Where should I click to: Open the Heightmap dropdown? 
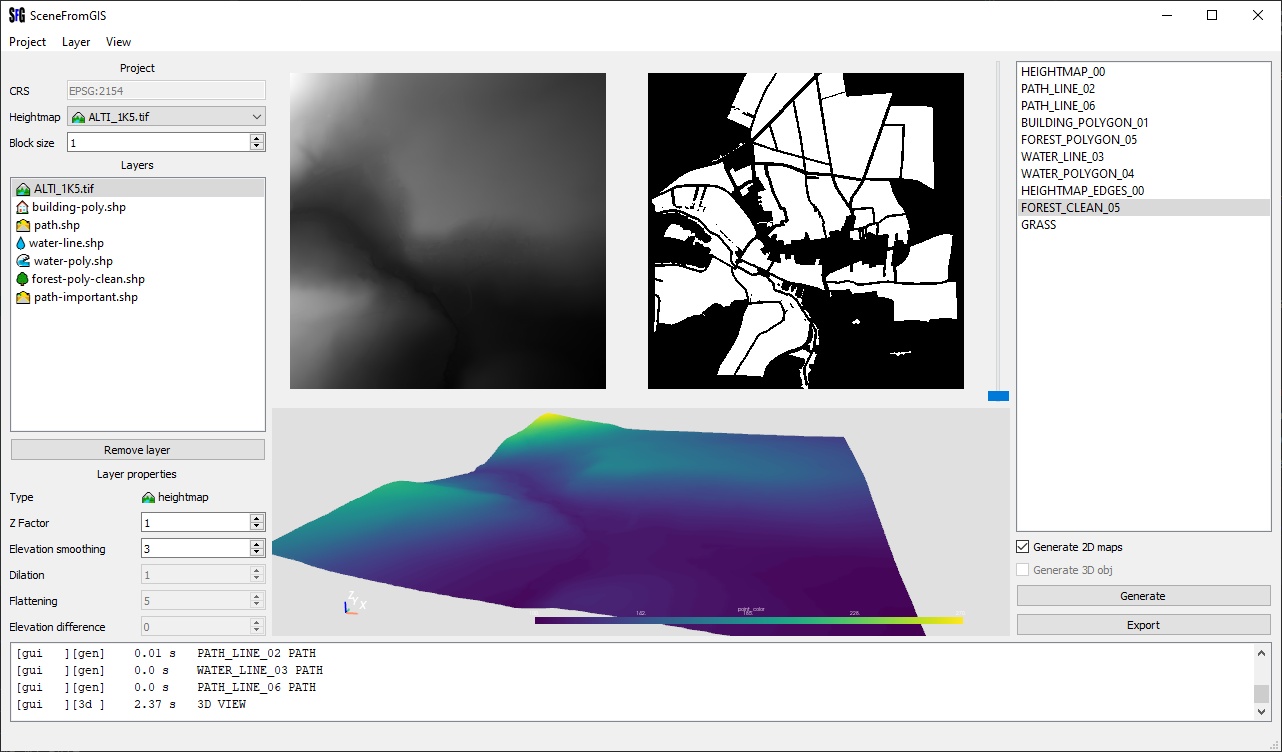257,117
